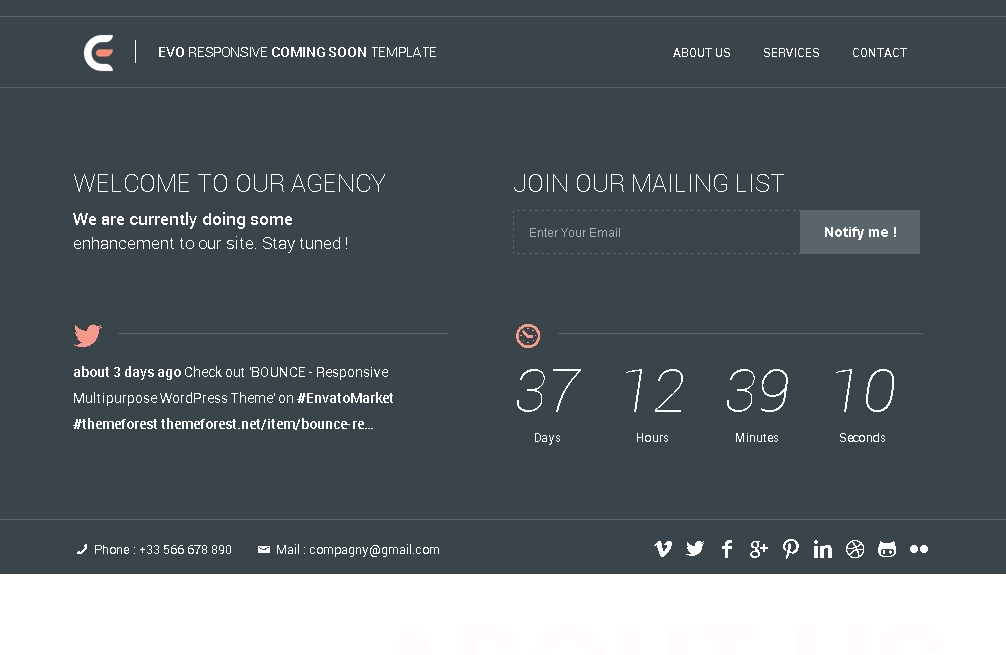Viewport: 1006px width, 655px height.
Task: Open the LinkedIn social icon
Action: tap(823, 549)
